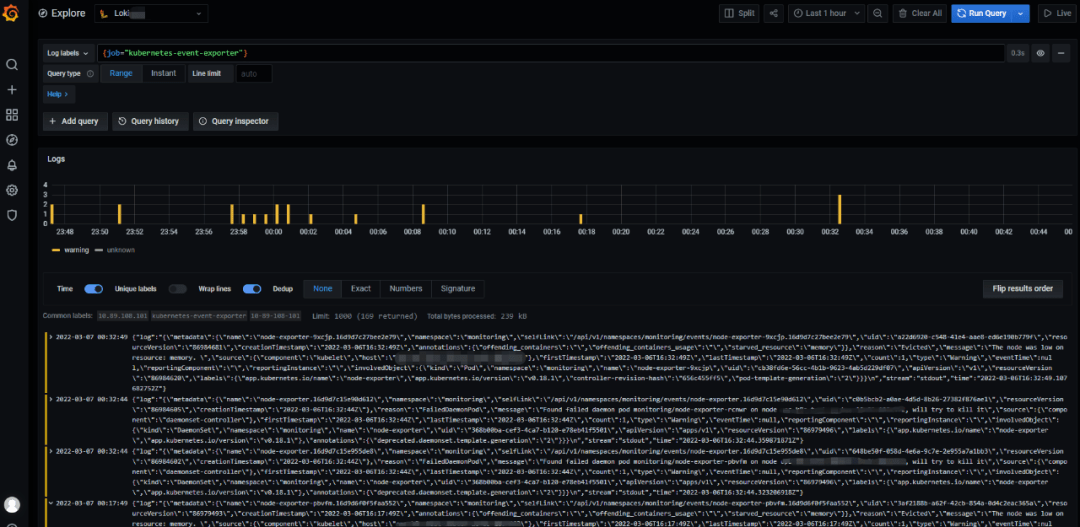Open the Server Admin shield icon

12,215
